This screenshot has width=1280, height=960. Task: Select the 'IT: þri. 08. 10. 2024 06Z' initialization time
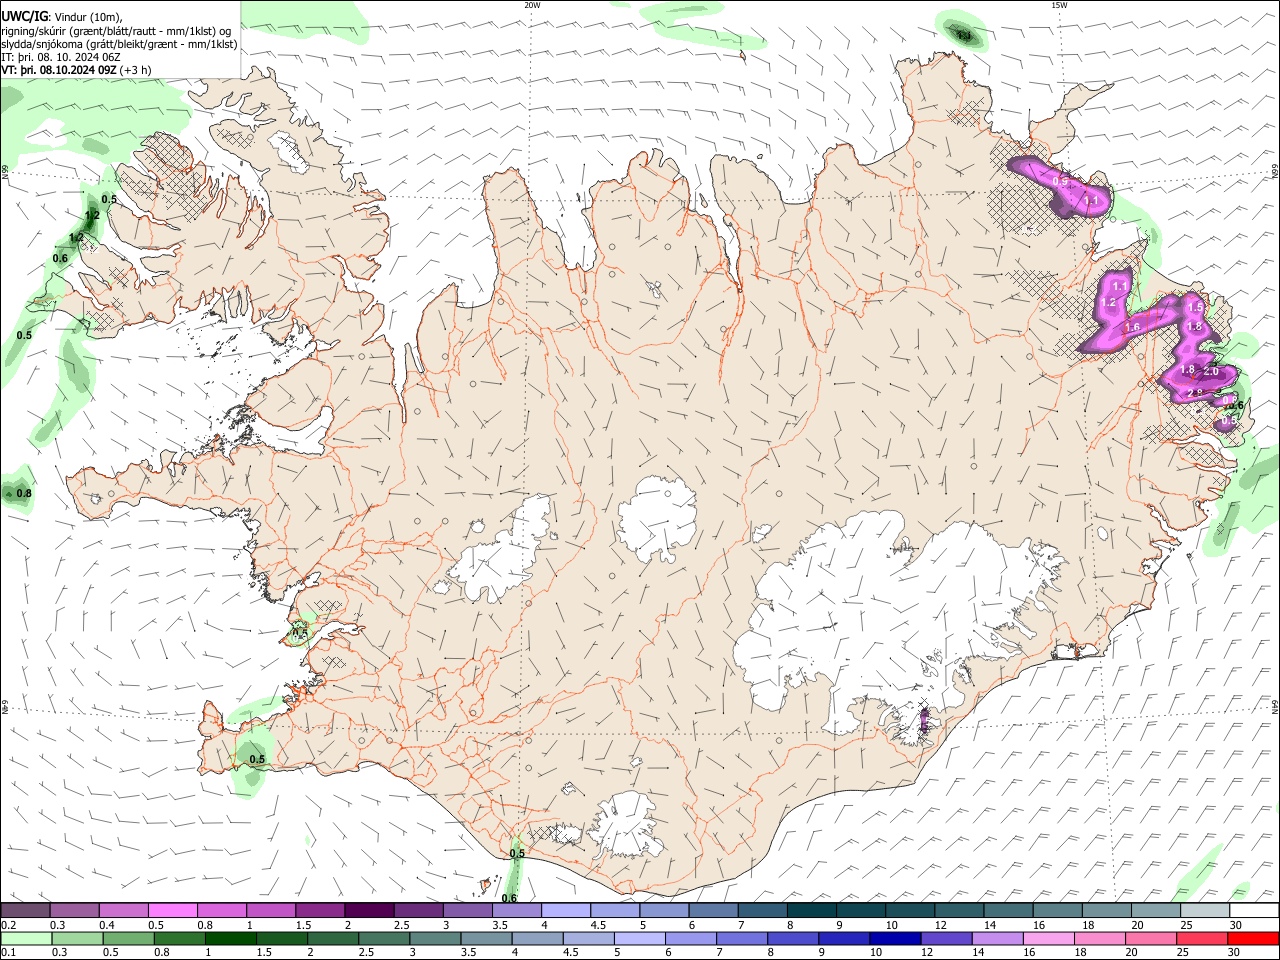click(x=61, y=57)
